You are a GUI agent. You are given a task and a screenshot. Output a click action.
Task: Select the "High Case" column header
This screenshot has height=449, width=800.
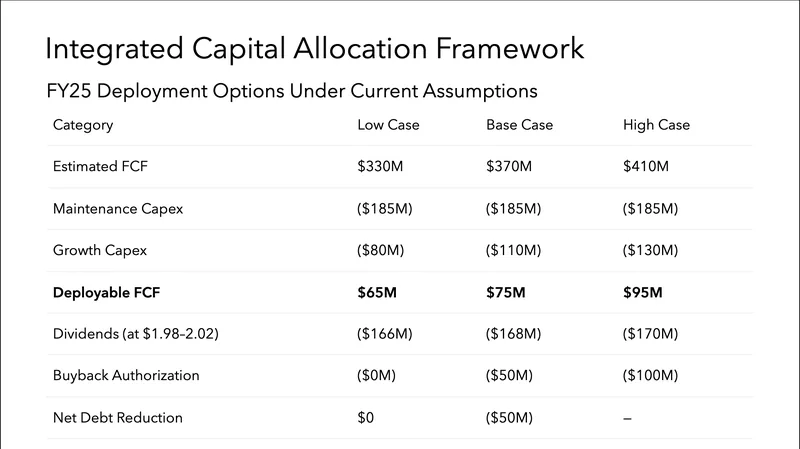click(x=656, y=125)
